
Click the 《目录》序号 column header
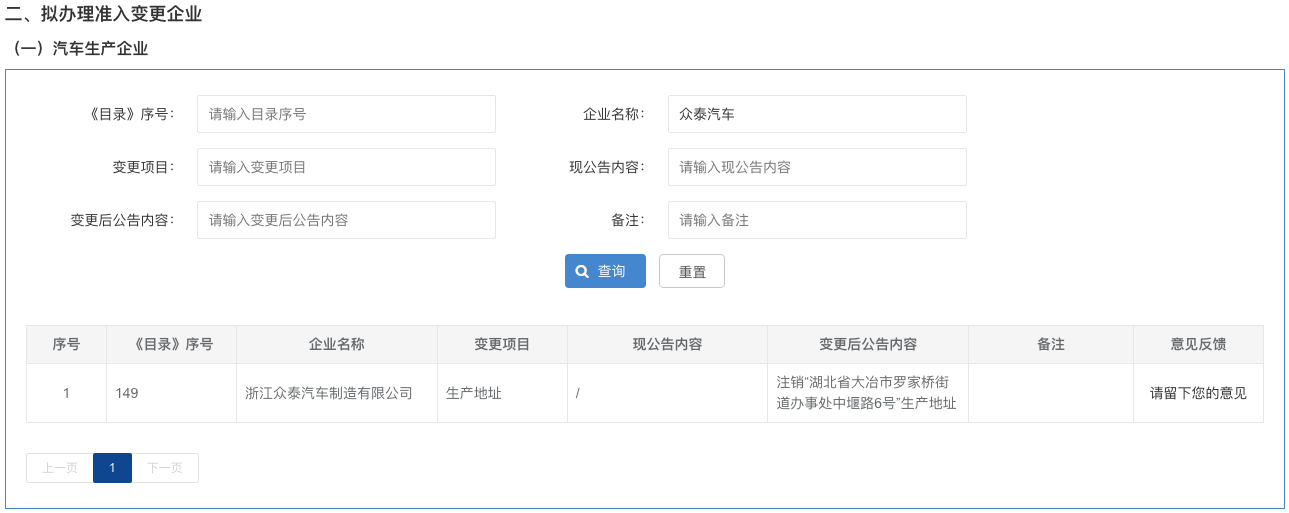click(172, 344)
